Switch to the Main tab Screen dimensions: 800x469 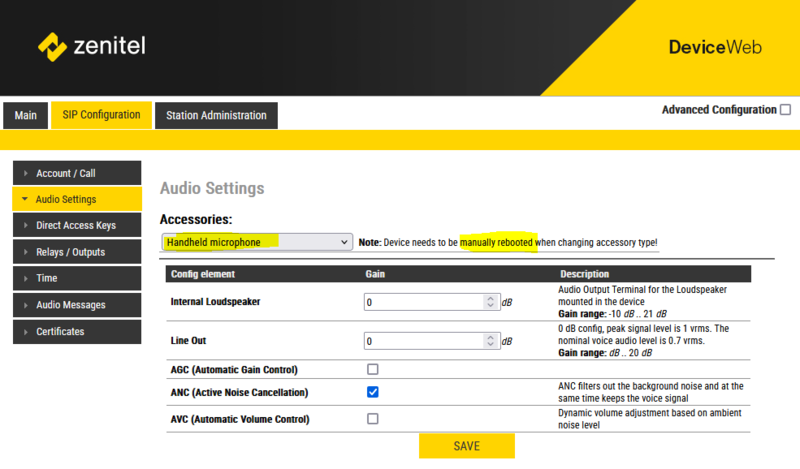click(x=26, y=115)
